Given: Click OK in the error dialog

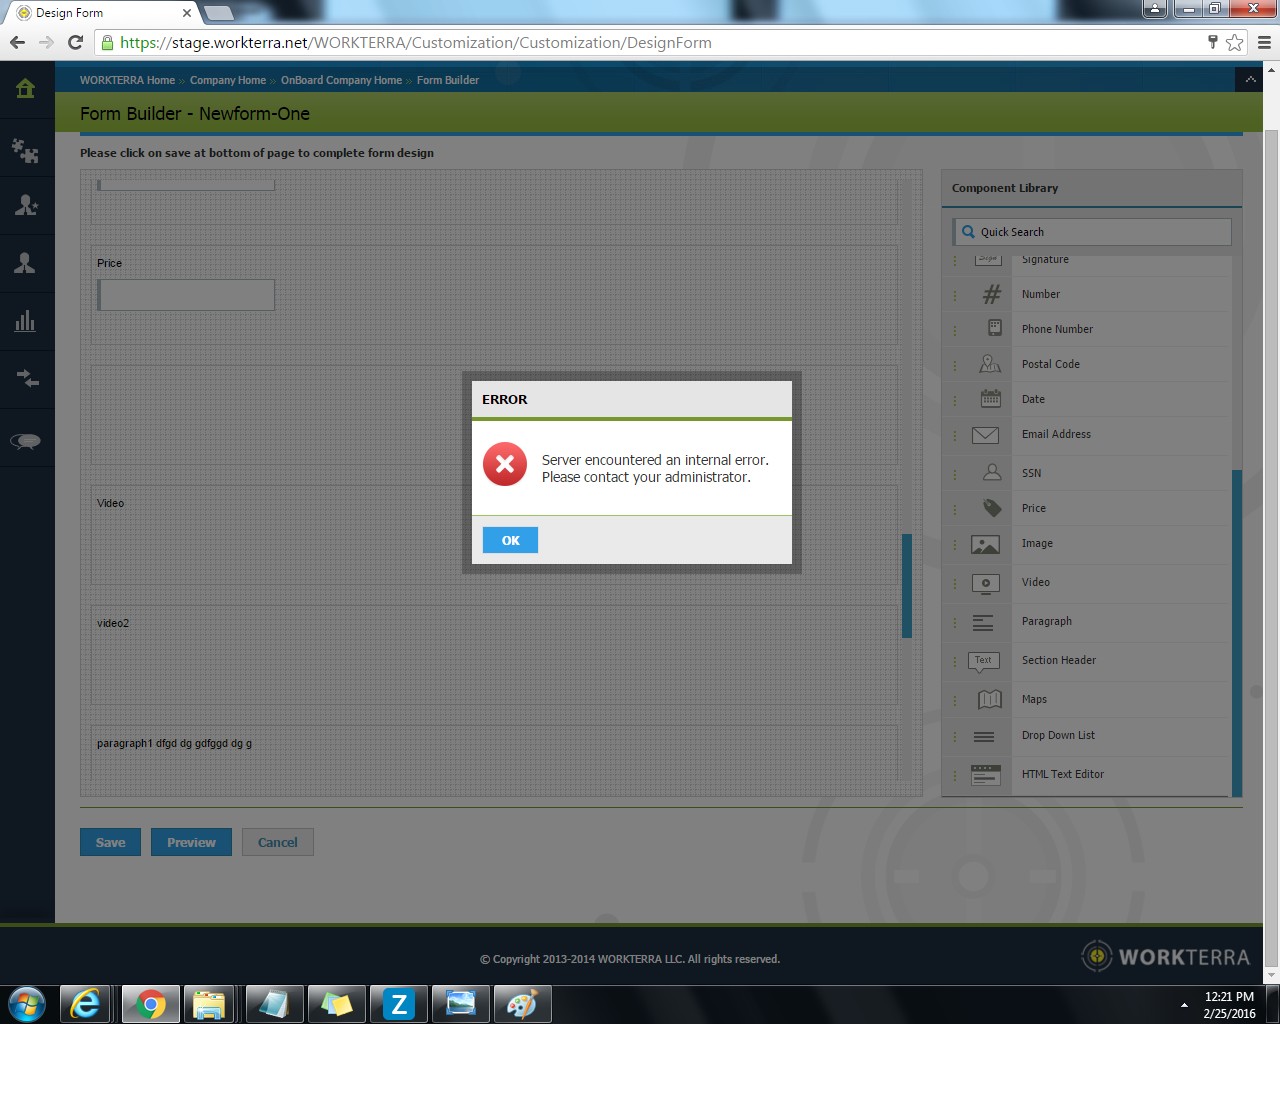Looking at the screenshot, I should pyautogui.click(x=510, y=540).
